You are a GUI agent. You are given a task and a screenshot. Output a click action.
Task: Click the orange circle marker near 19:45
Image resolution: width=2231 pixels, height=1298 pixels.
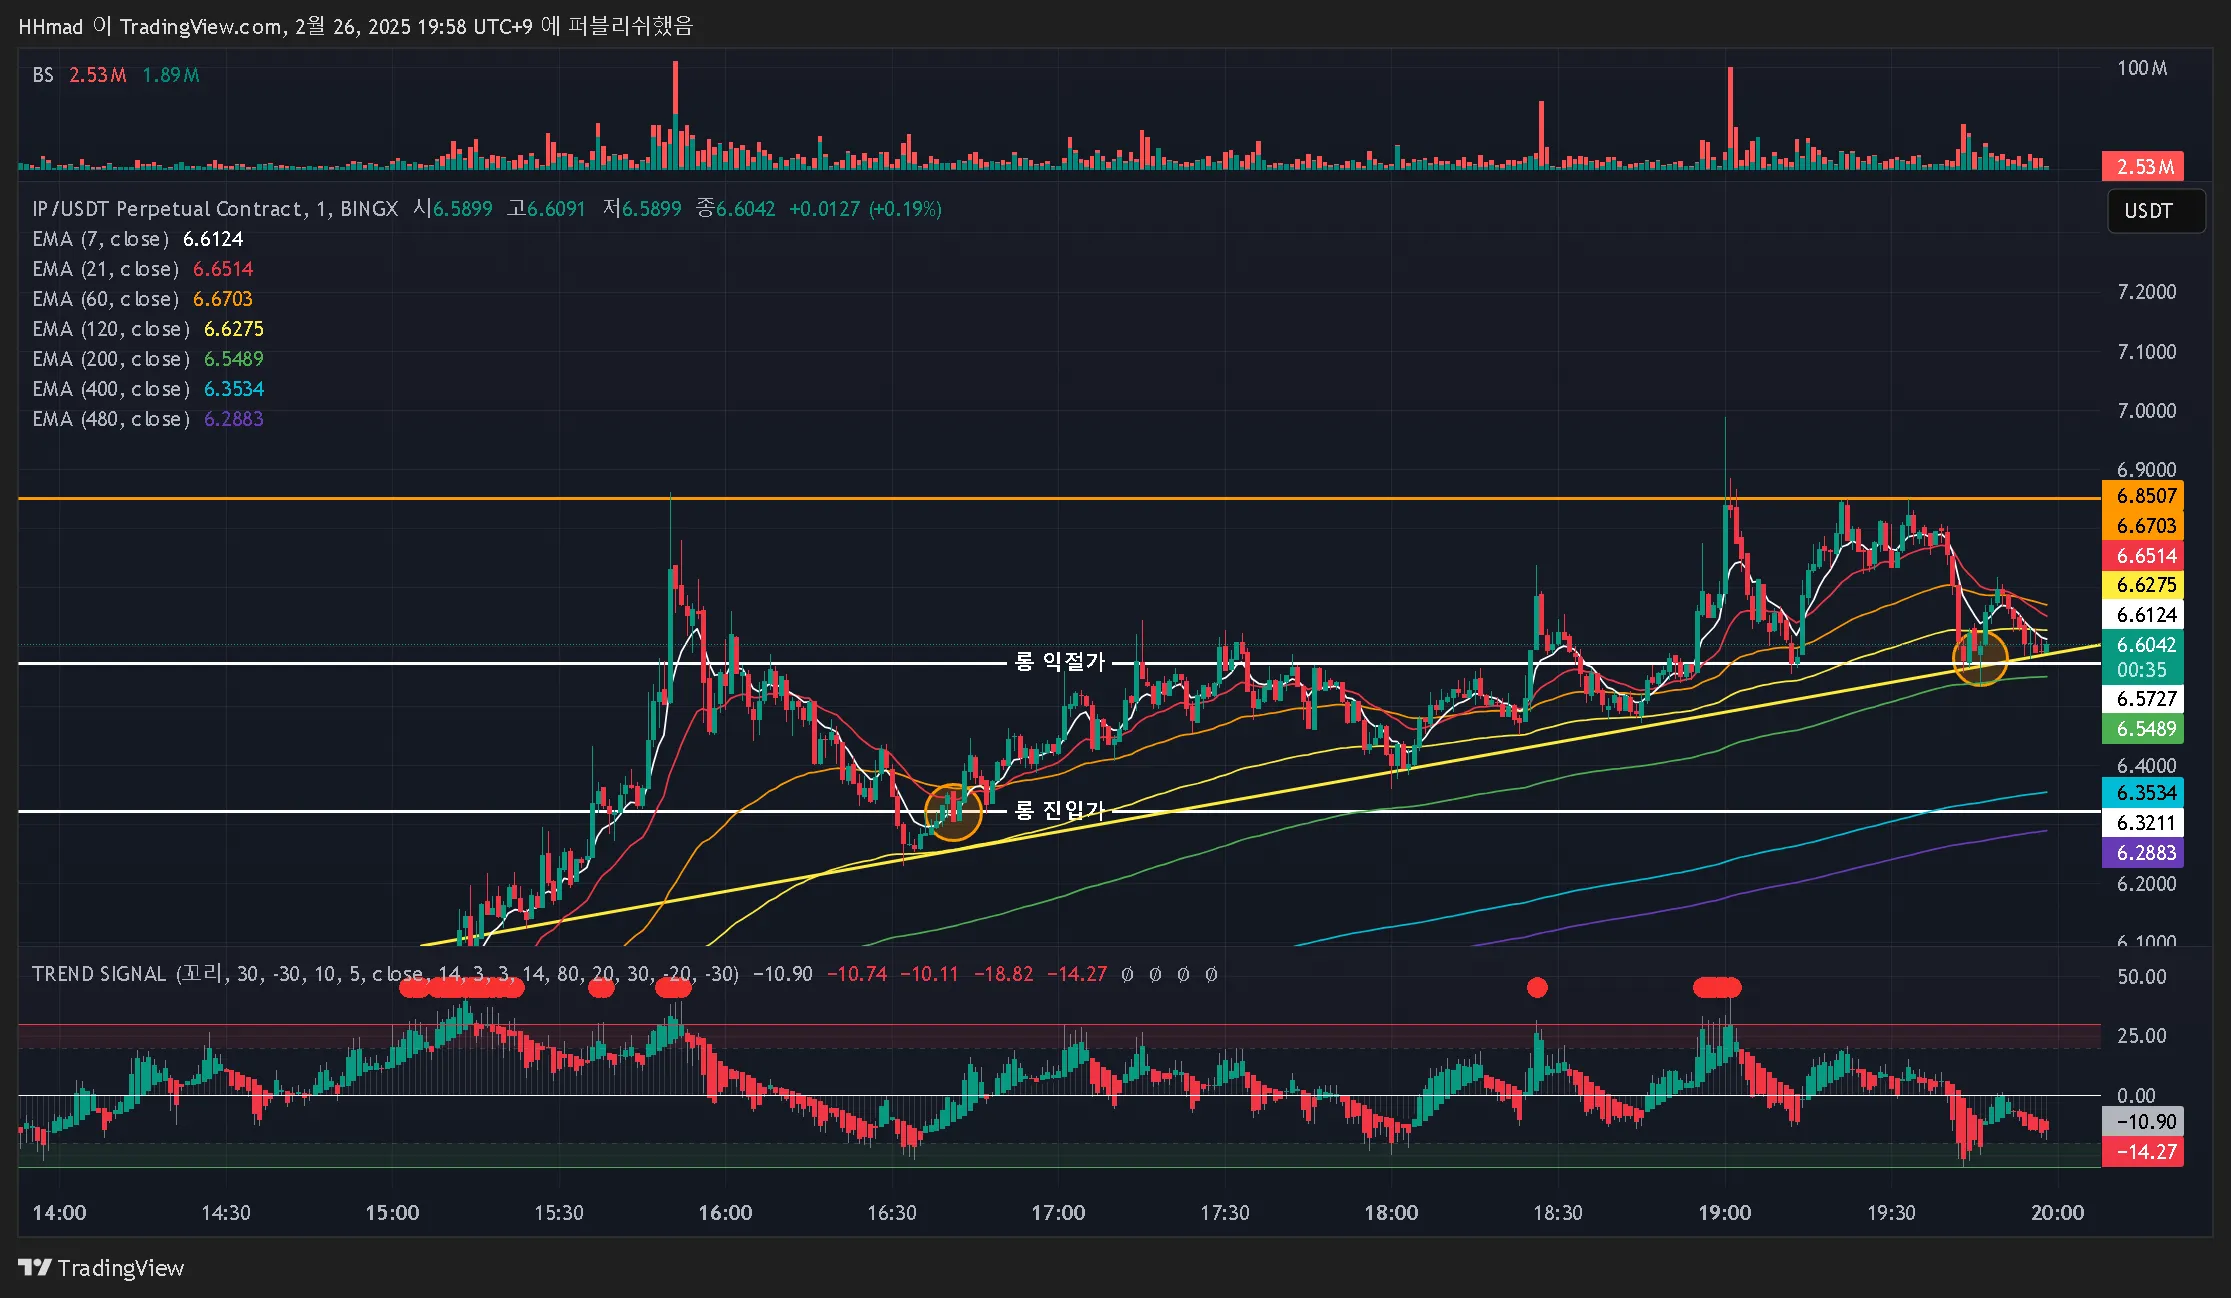click(1980, 657)
